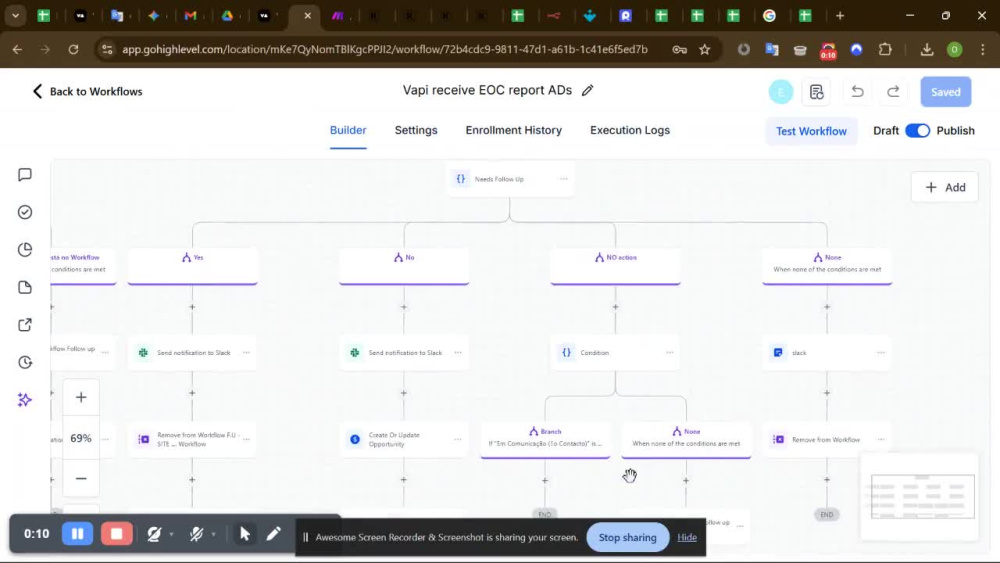
Task: Open options for Remove from Workflow F.U node
Action: click(x=246, y=439)
